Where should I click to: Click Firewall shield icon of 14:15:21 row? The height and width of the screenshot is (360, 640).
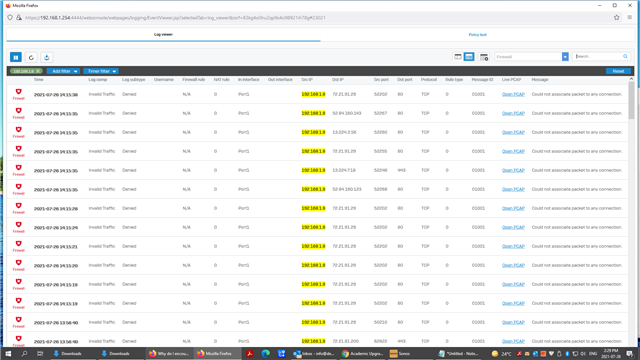18,245
